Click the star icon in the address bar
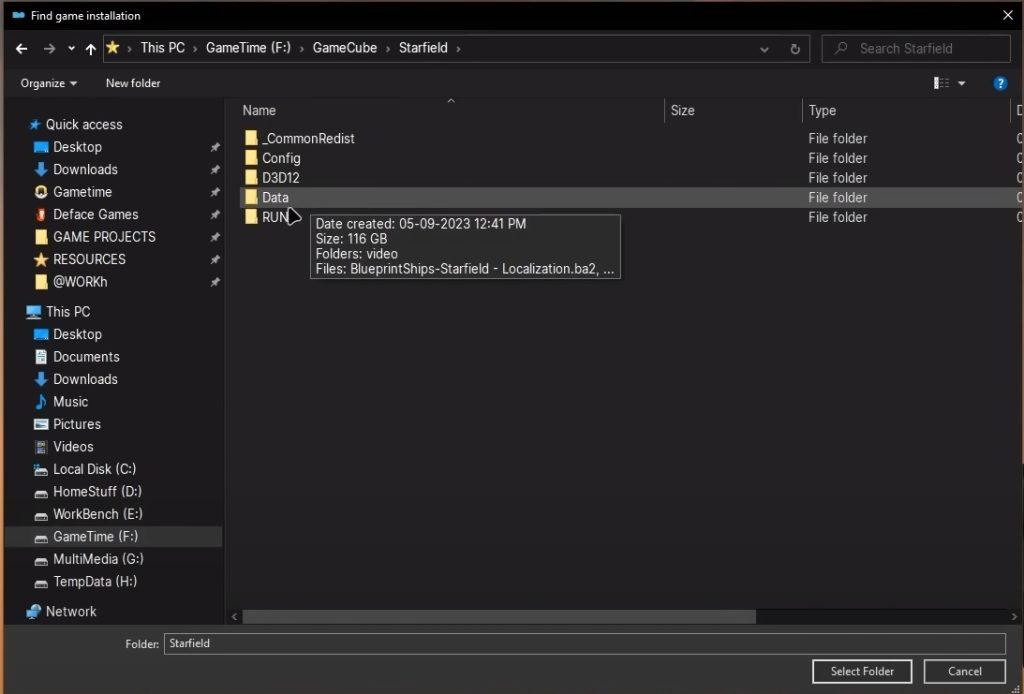This screenshot has width=1024, height=694. [x=113, y=47]
